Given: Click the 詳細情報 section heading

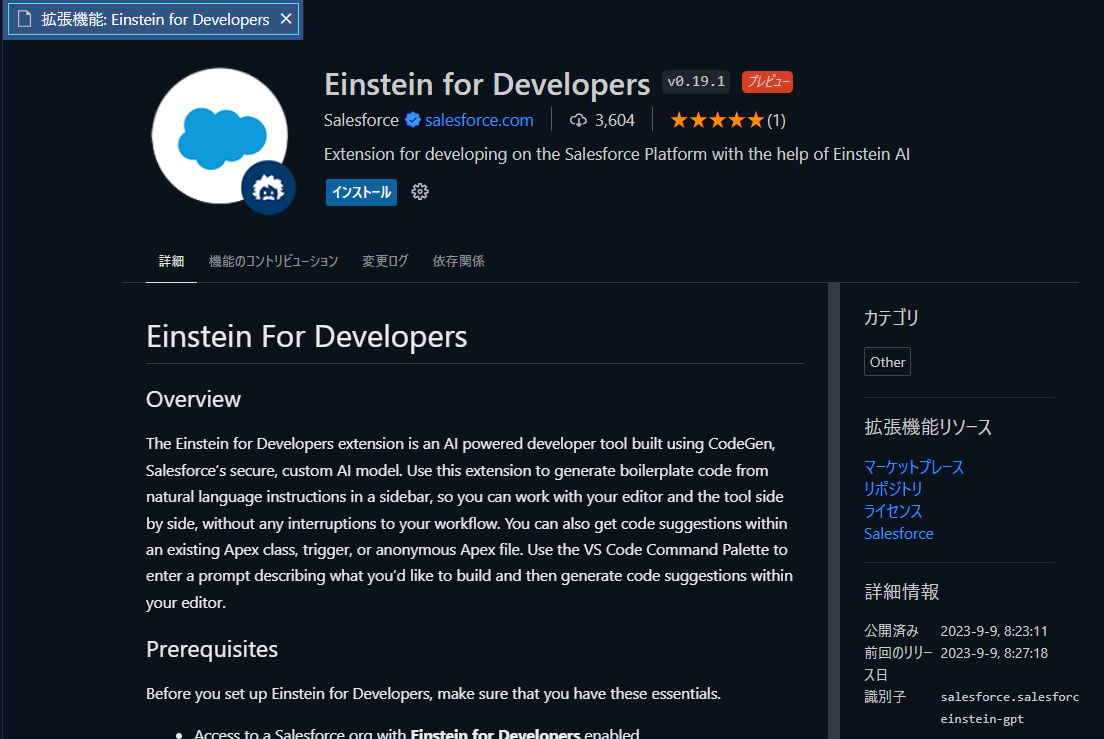Looking at the screenshot, I should coord(901,592).
